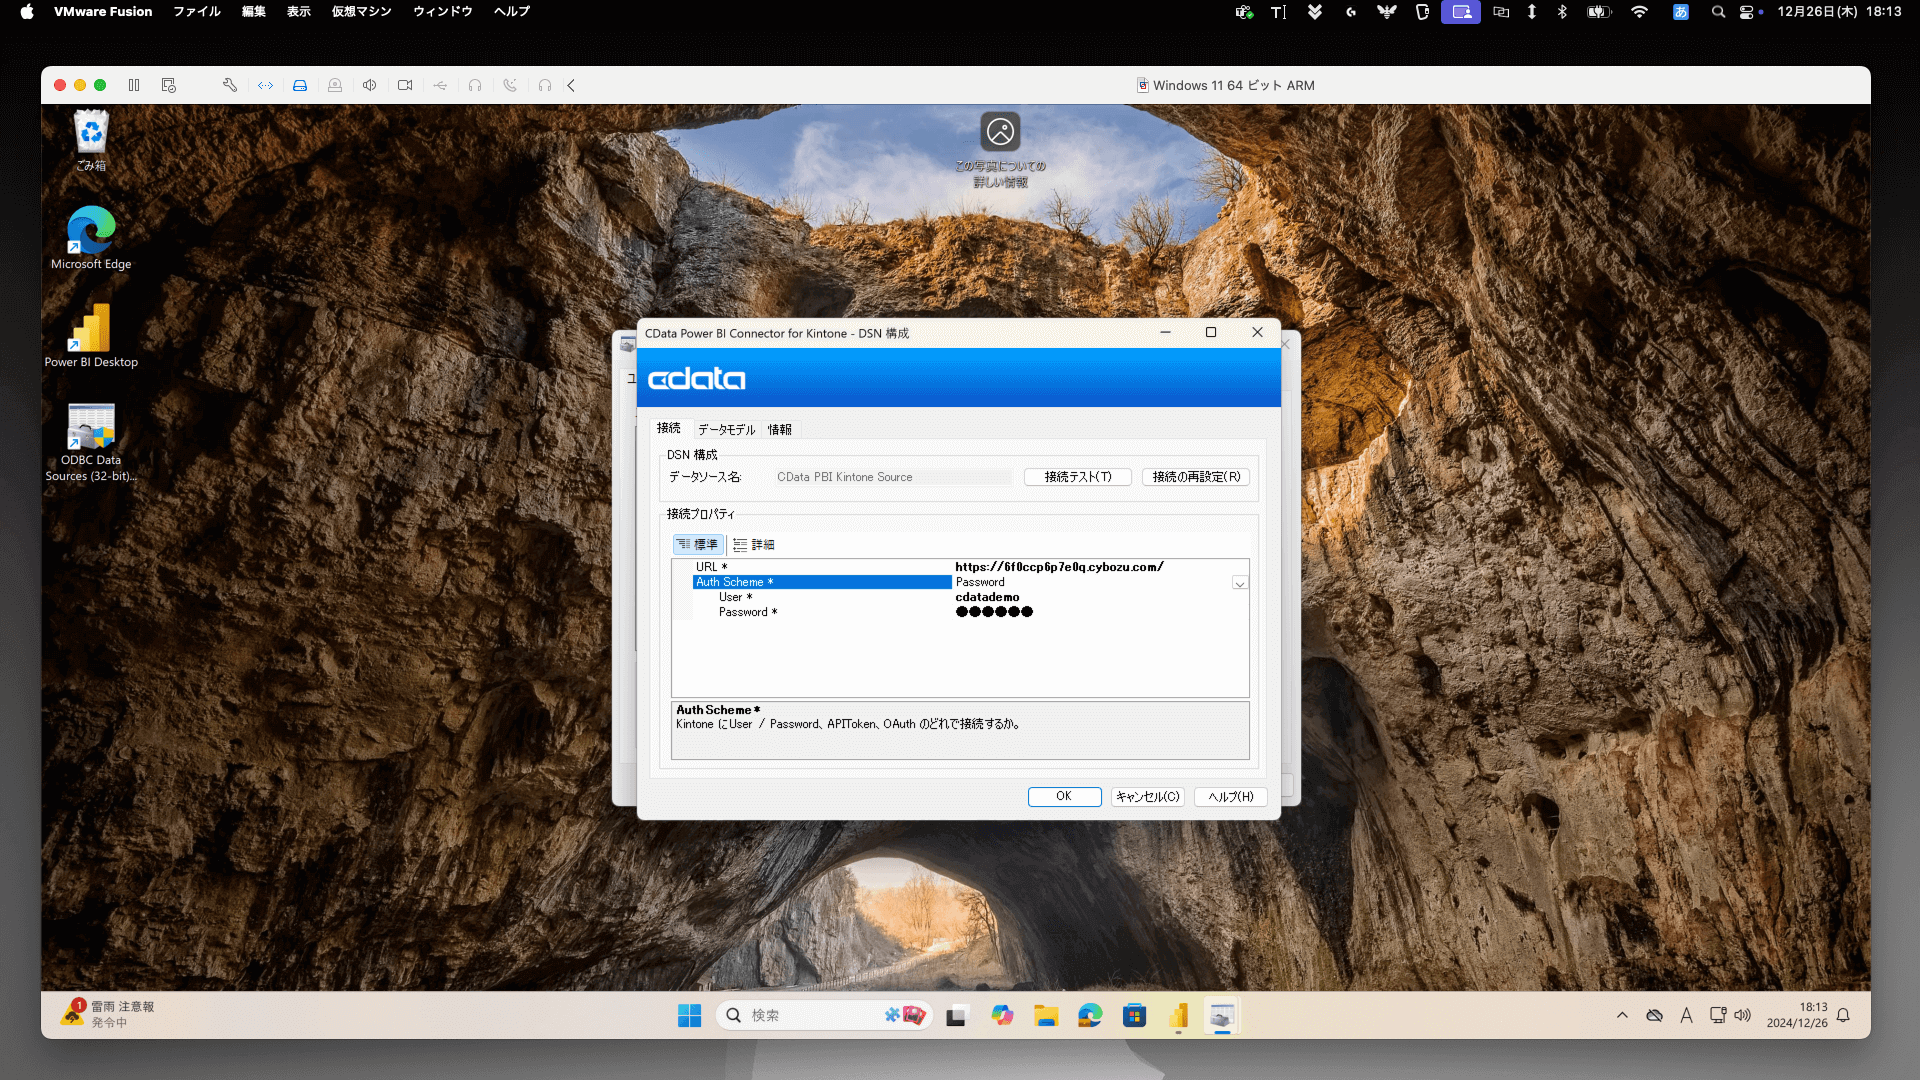
Task: Switch to the データモデル tab
Action: [726, 429]
